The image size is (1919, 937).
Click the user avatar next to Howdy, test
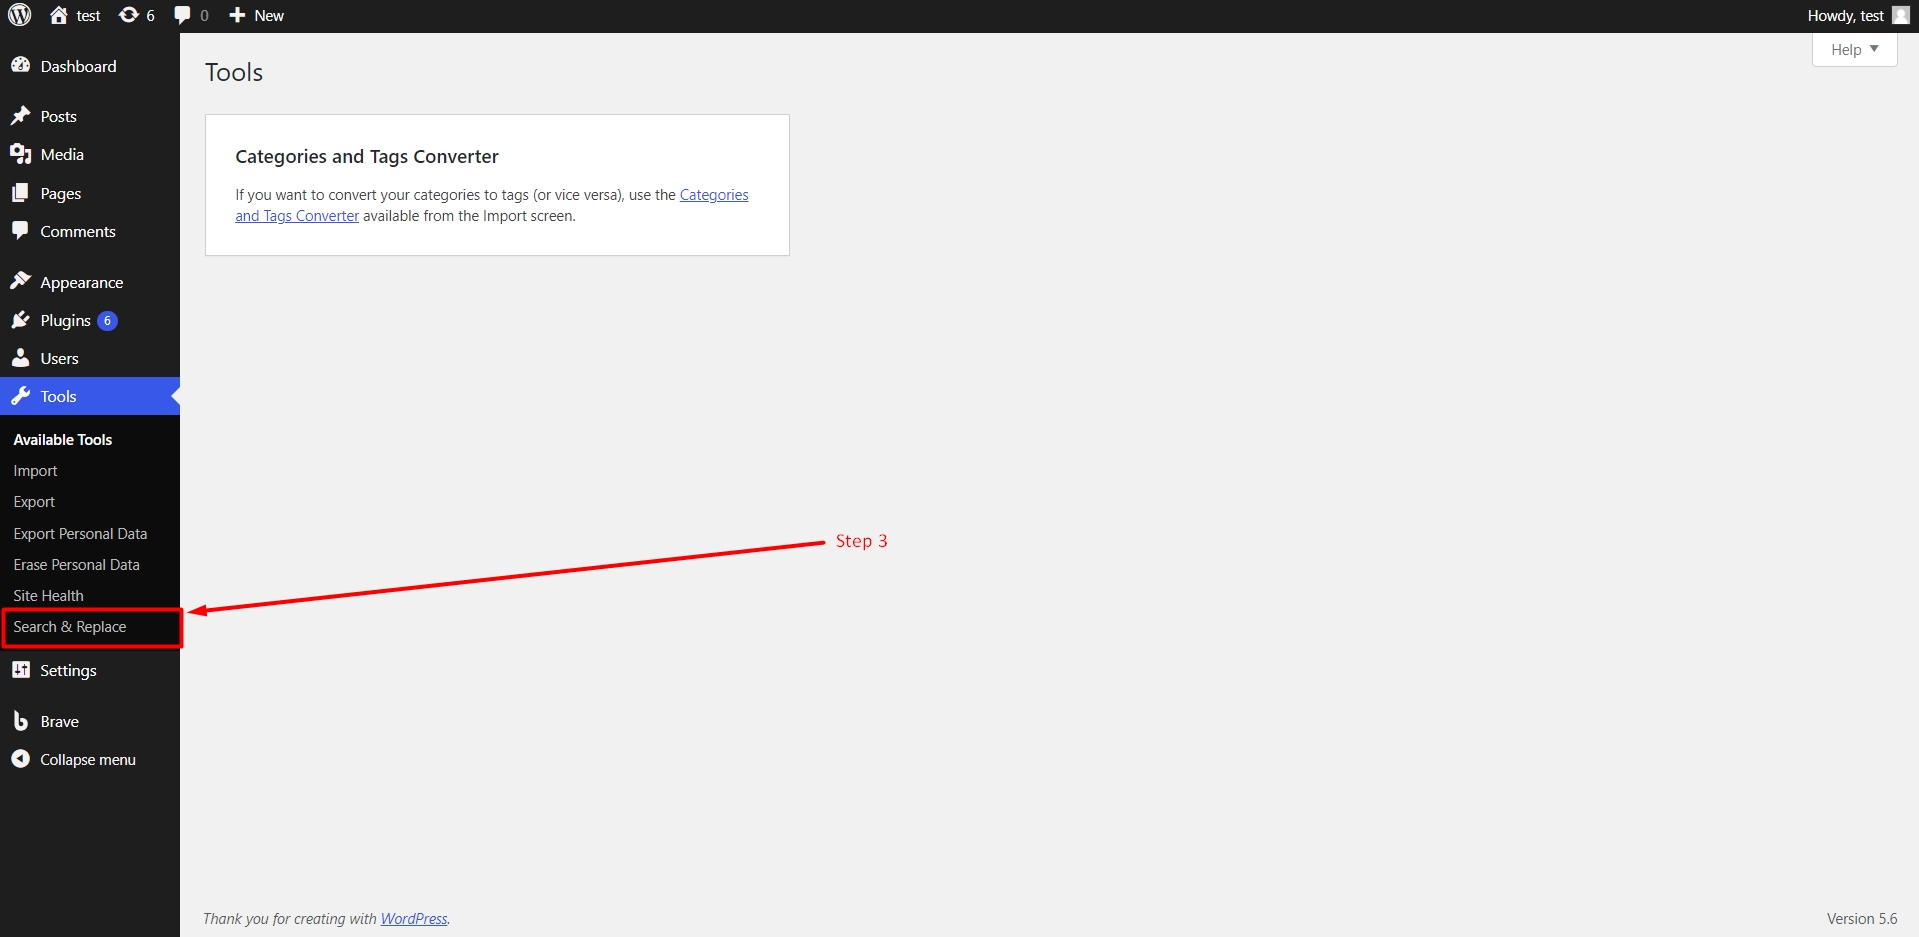point(1901,15)
